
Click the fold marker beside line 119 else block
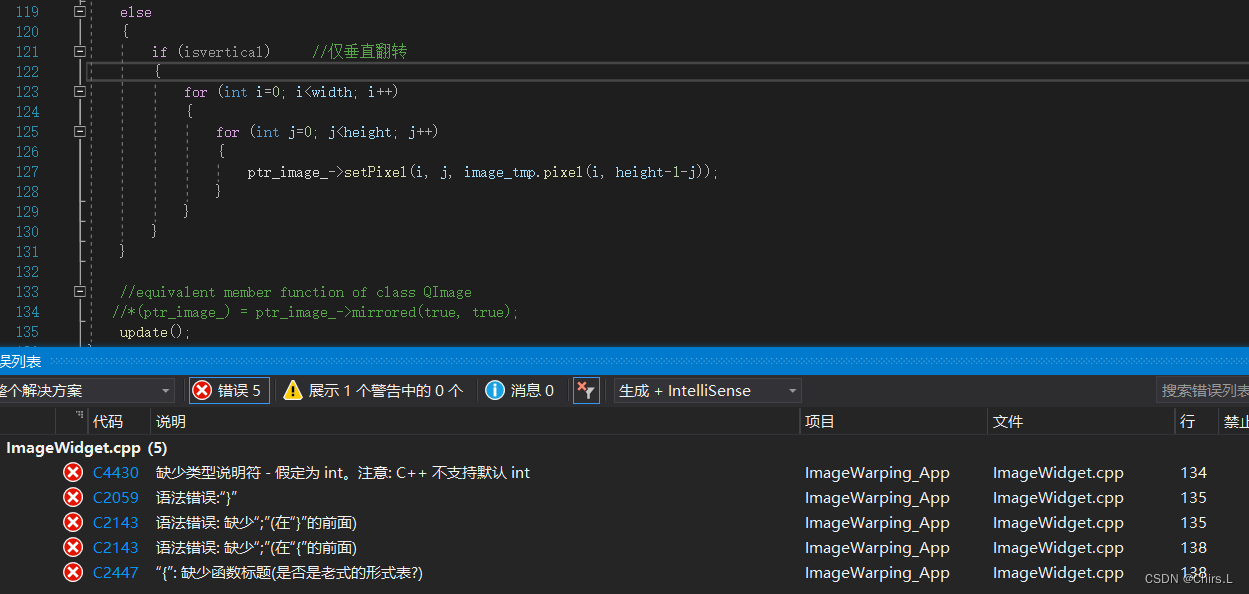[x=79, y=11]
